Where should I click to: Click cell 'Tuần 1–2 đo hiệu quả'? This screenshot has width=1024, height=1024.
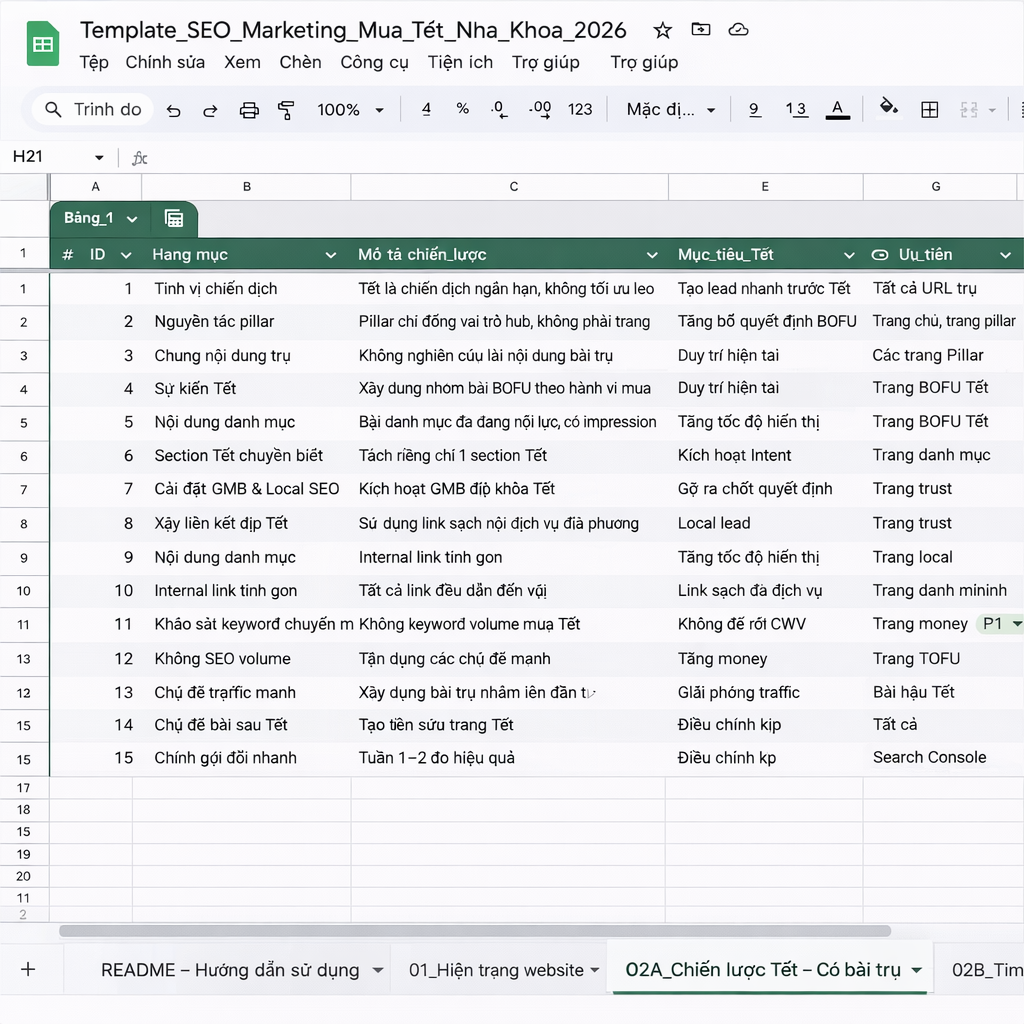[436, 758]
